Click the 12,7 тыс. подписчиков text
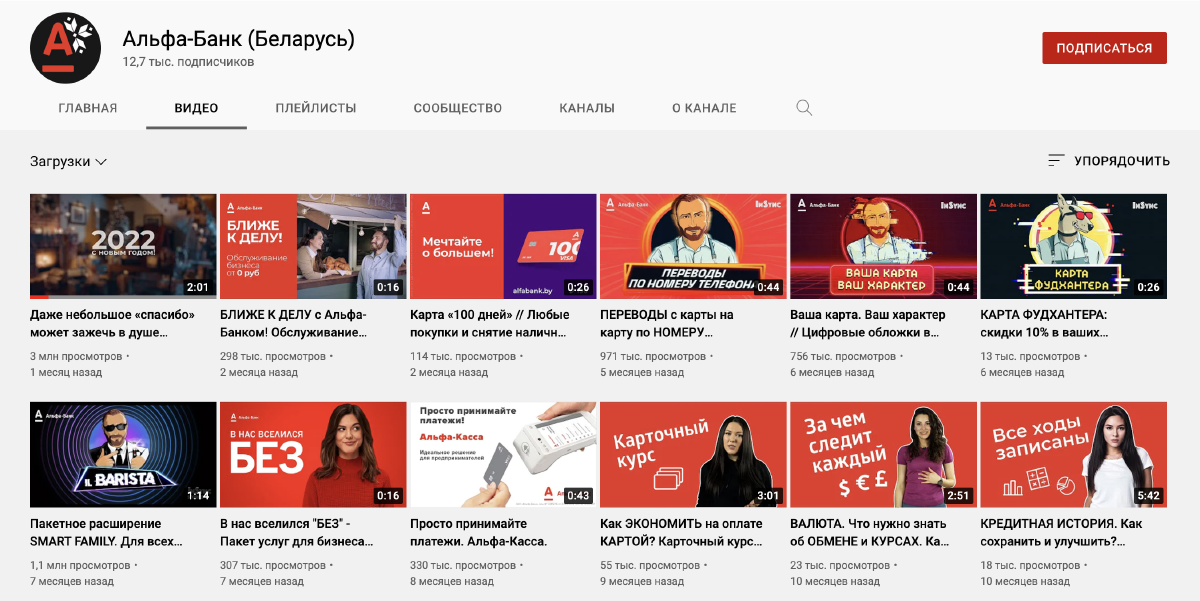The width and height of the screenshot is (1200, 601). (188, 62)
